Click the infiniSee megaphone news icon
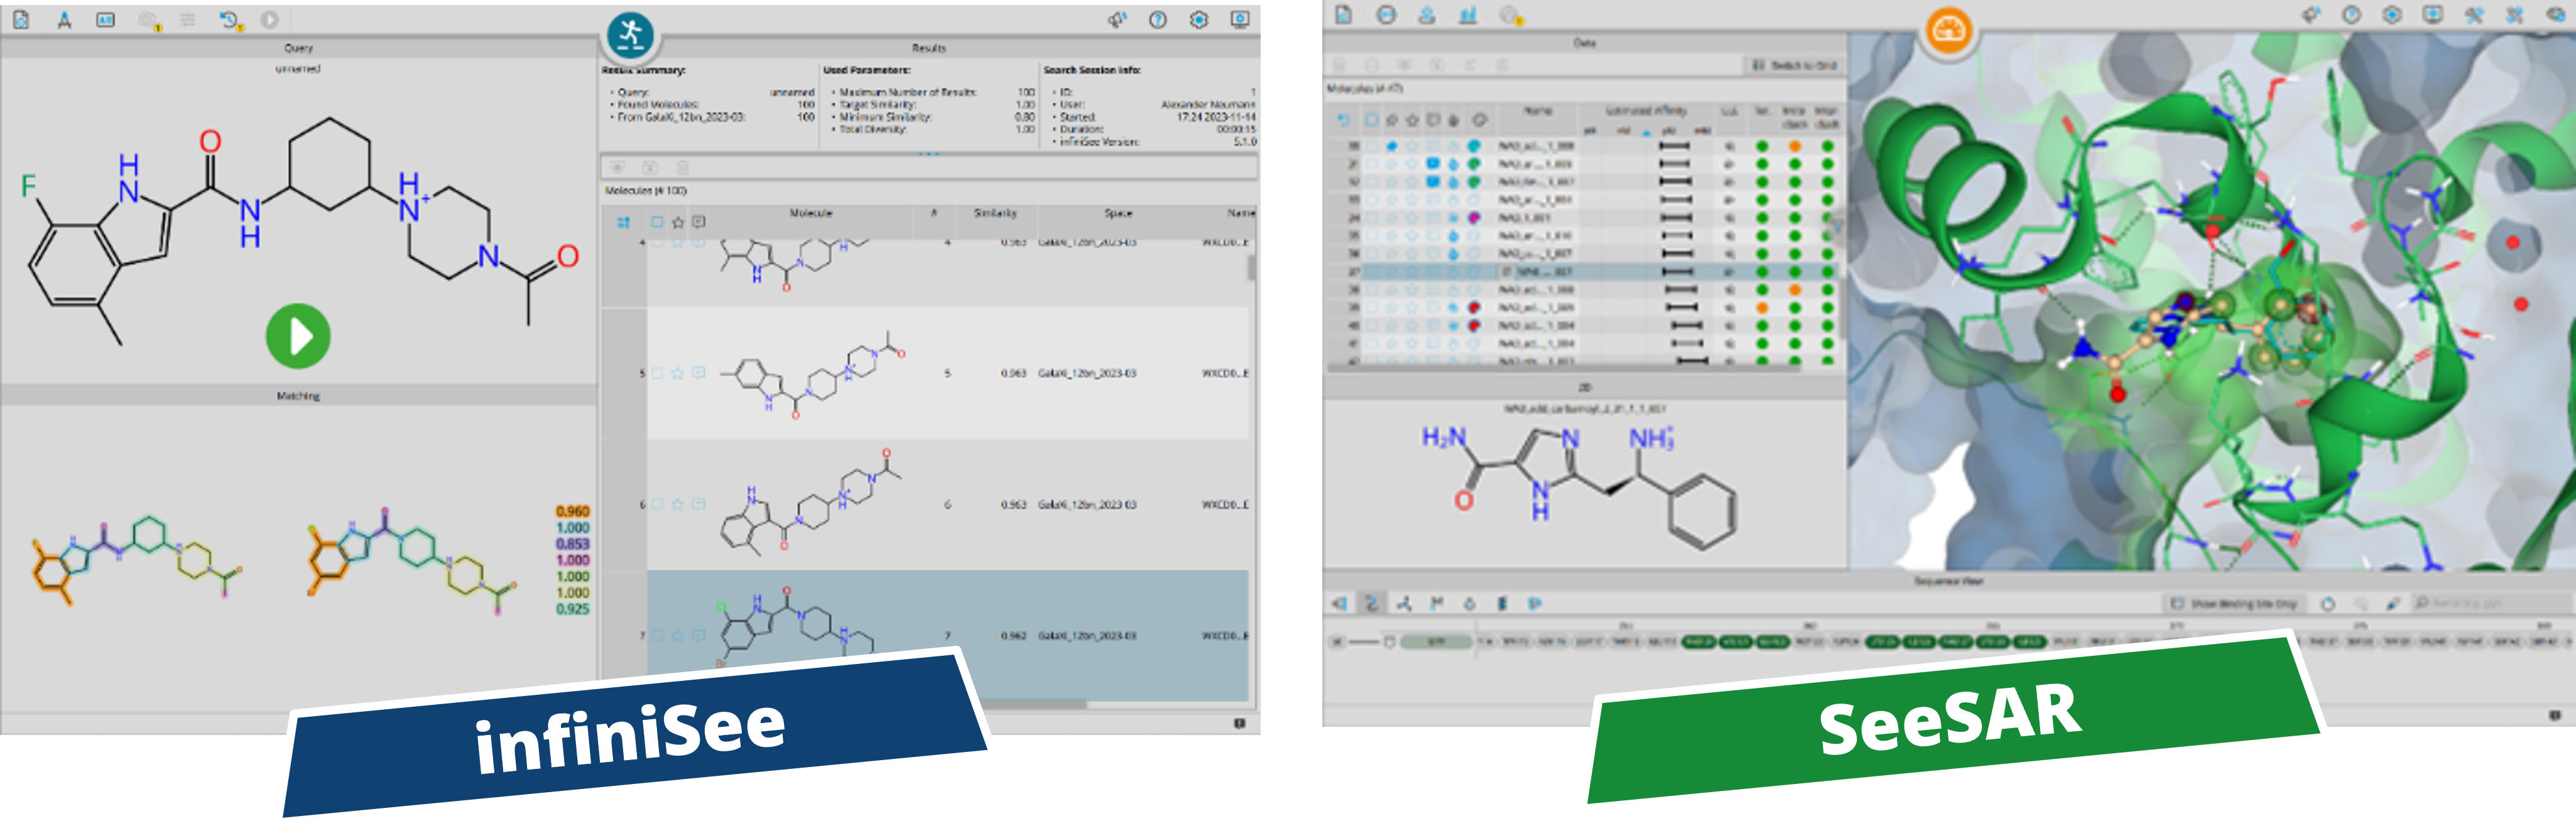 pos(1117,20)
